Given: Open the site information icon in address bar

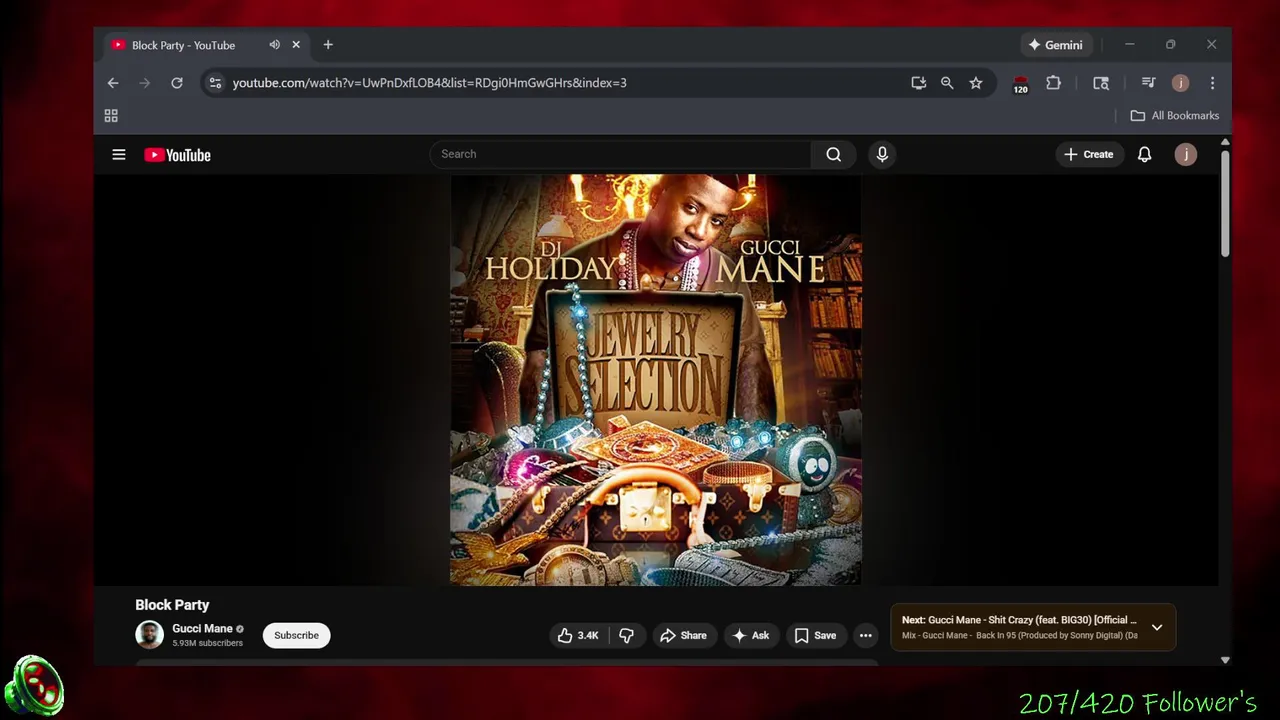Looking at the screenshot, I should (x=215, y=83).
